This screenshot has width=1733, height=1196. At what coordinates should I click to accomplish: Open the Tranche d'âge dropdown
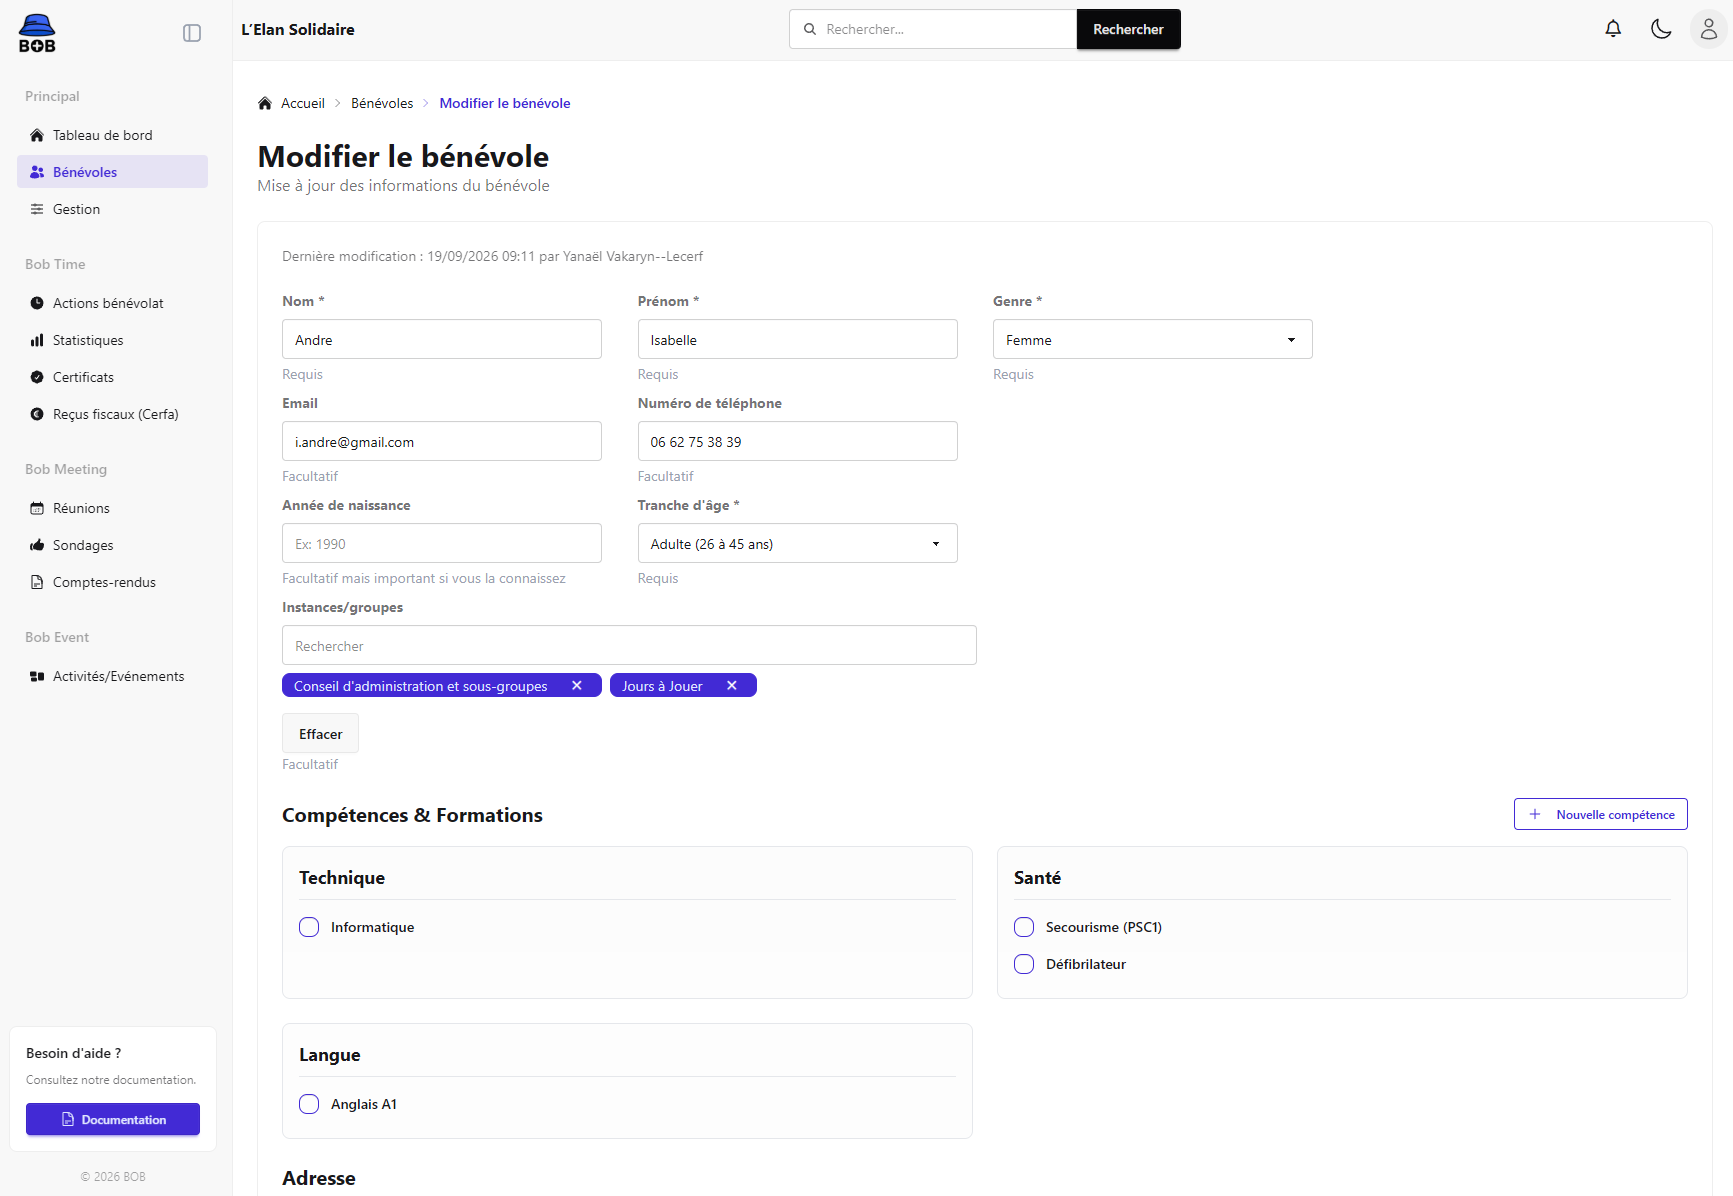[x=797, y=543]
